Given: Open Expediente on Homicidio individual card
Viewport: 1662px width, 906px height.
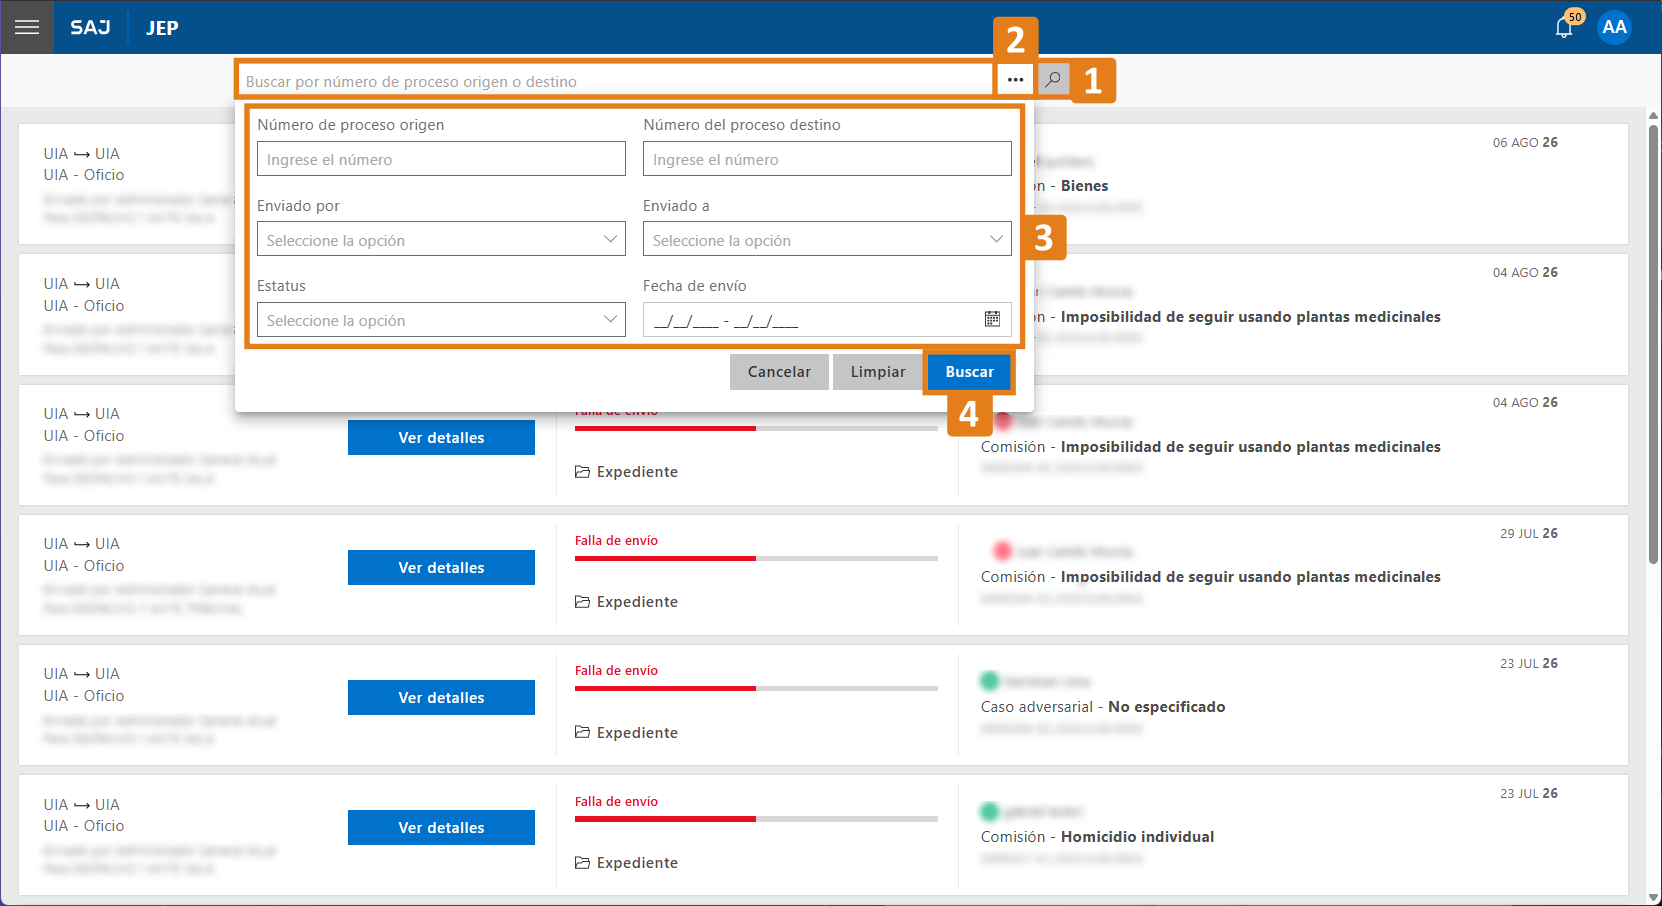Looking at the screenshot, I should coord(626,862).
